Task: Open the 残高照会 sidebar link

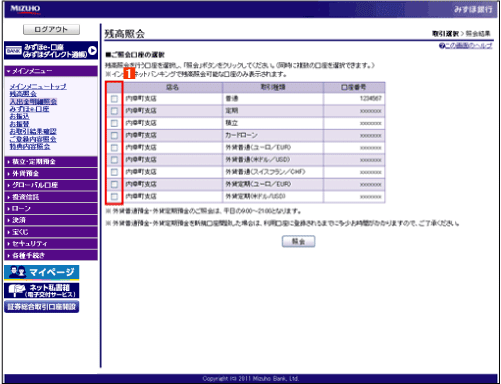Action: [23, 94]
